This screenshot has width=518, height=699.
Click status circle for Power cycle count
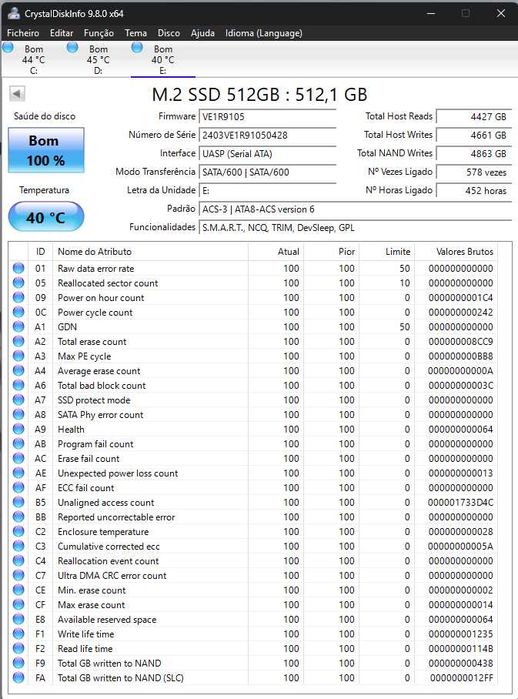(18, 312)
